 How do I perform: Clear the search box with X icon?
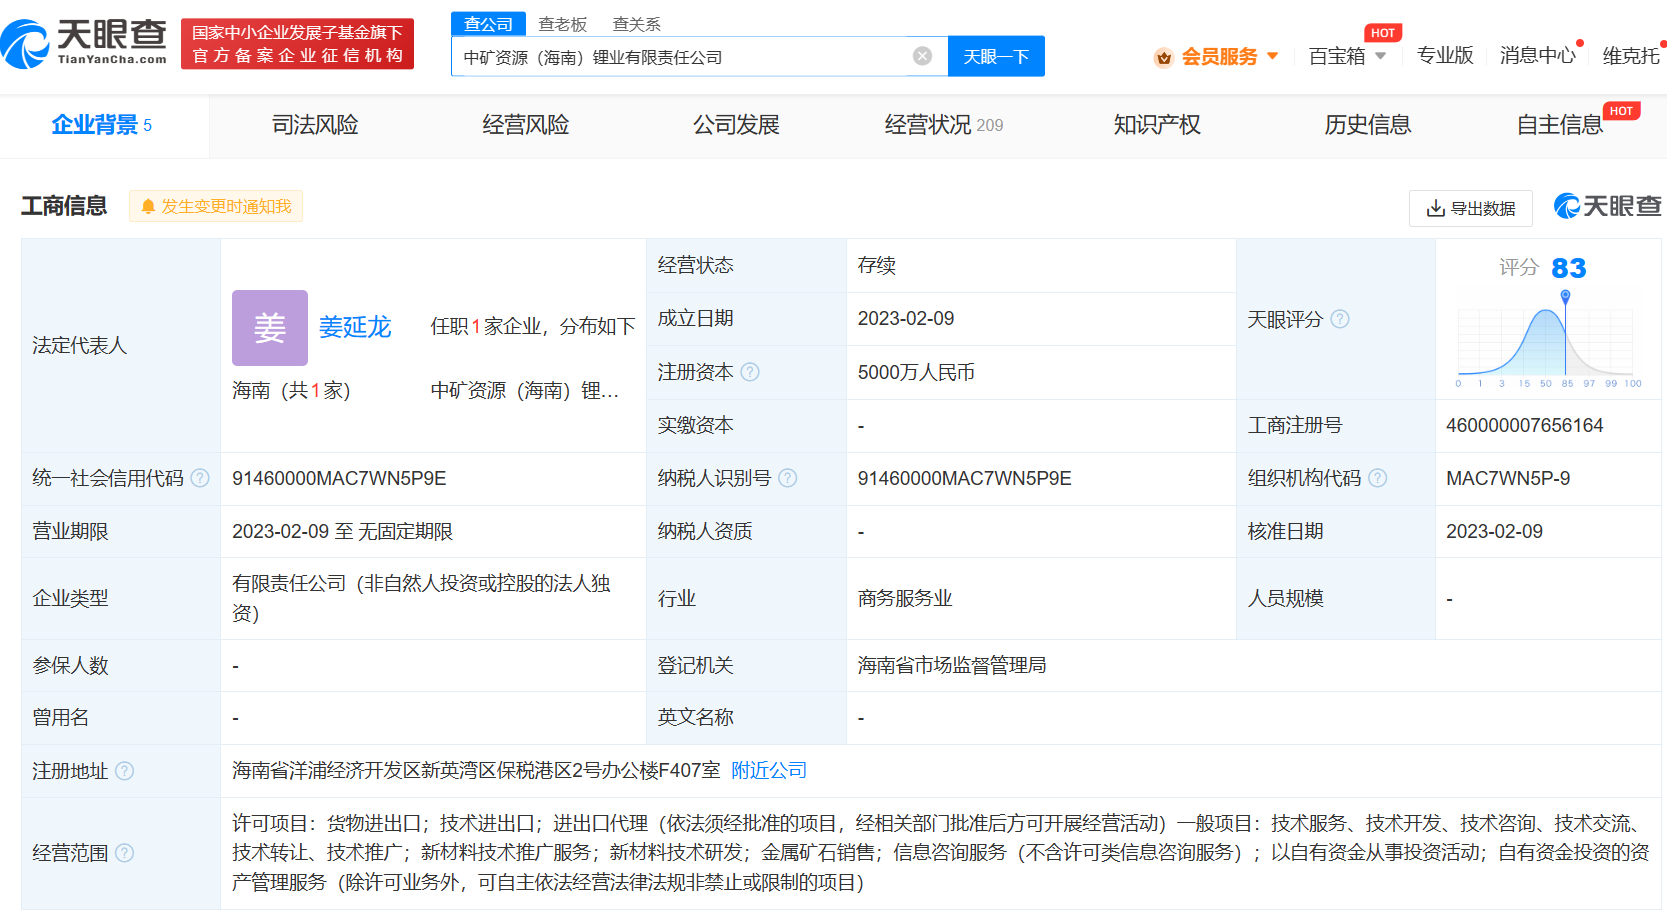coord(923,56)
